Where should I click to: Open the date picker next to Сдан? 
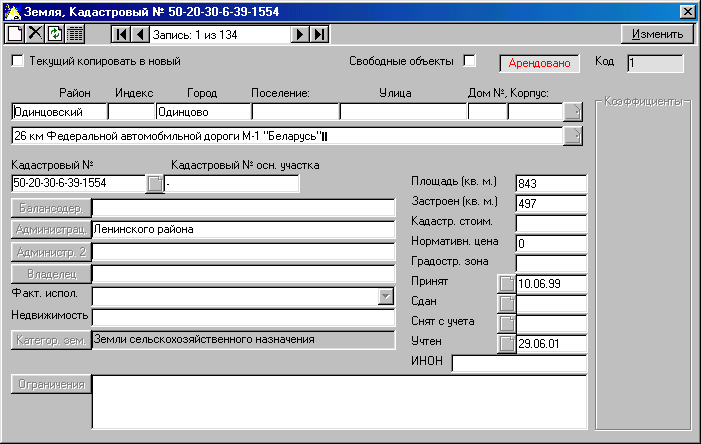point(507,304)
